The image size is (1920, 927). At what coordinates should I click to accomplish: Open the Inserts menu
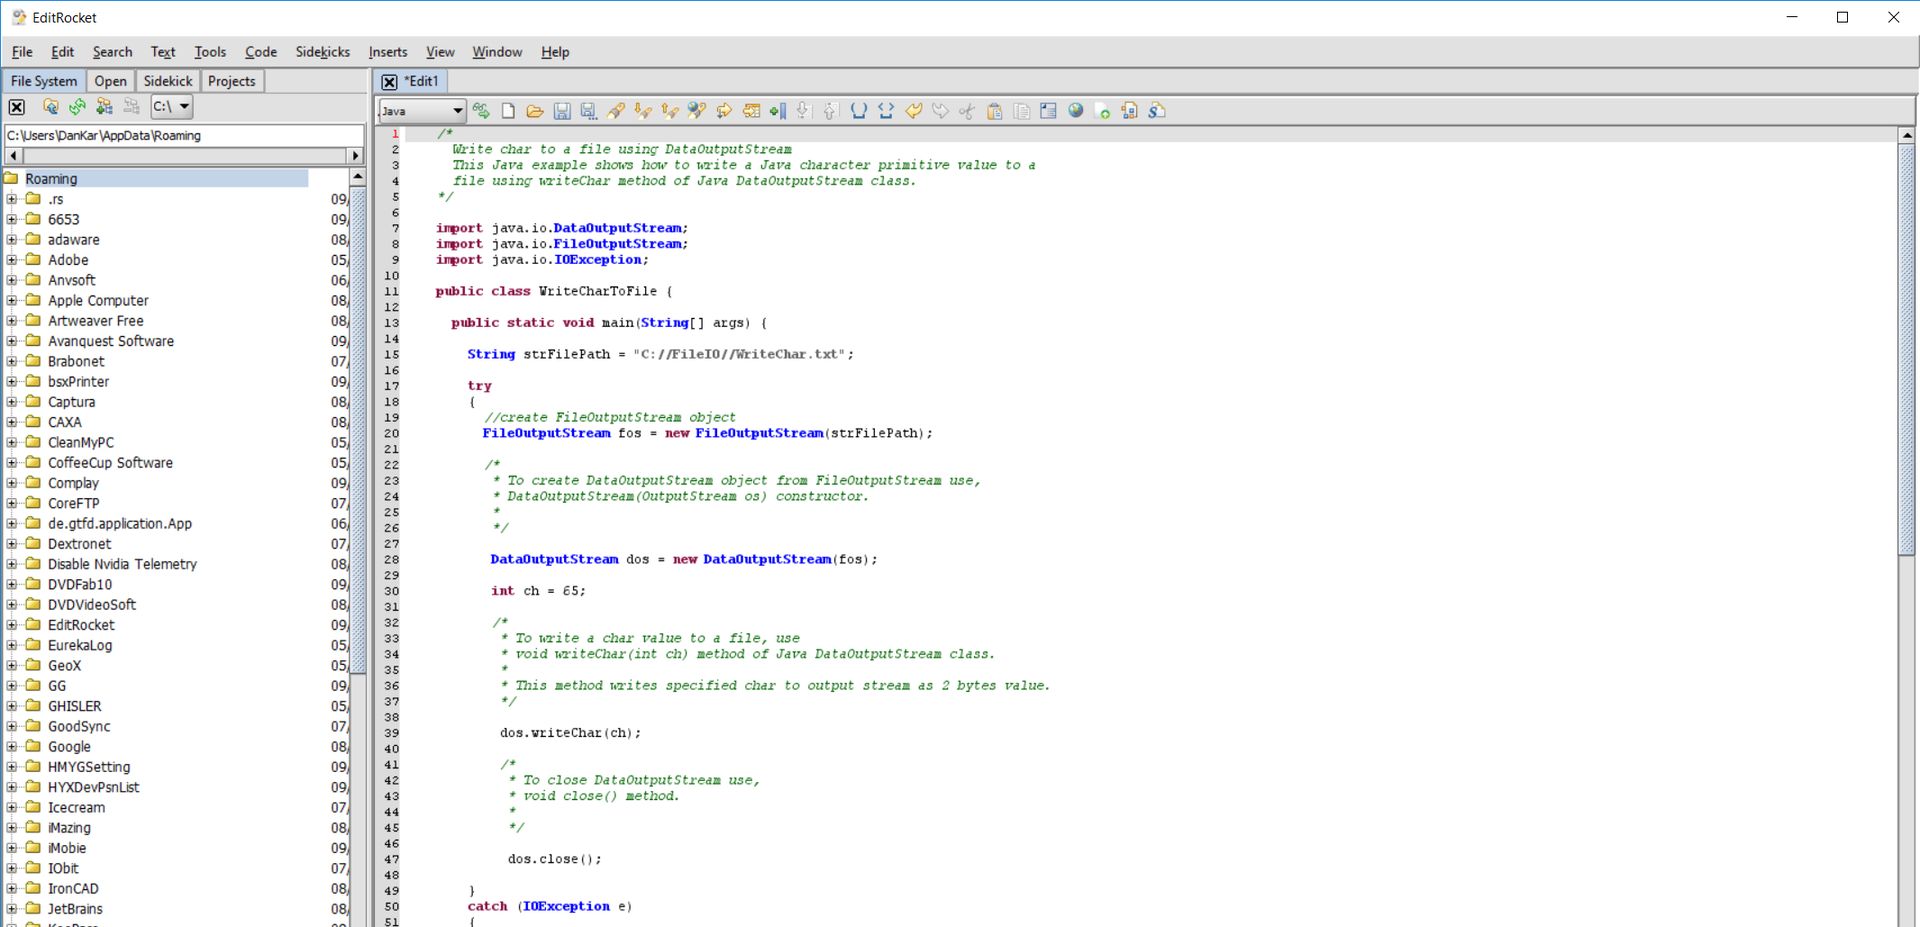(x=388, y=52)
